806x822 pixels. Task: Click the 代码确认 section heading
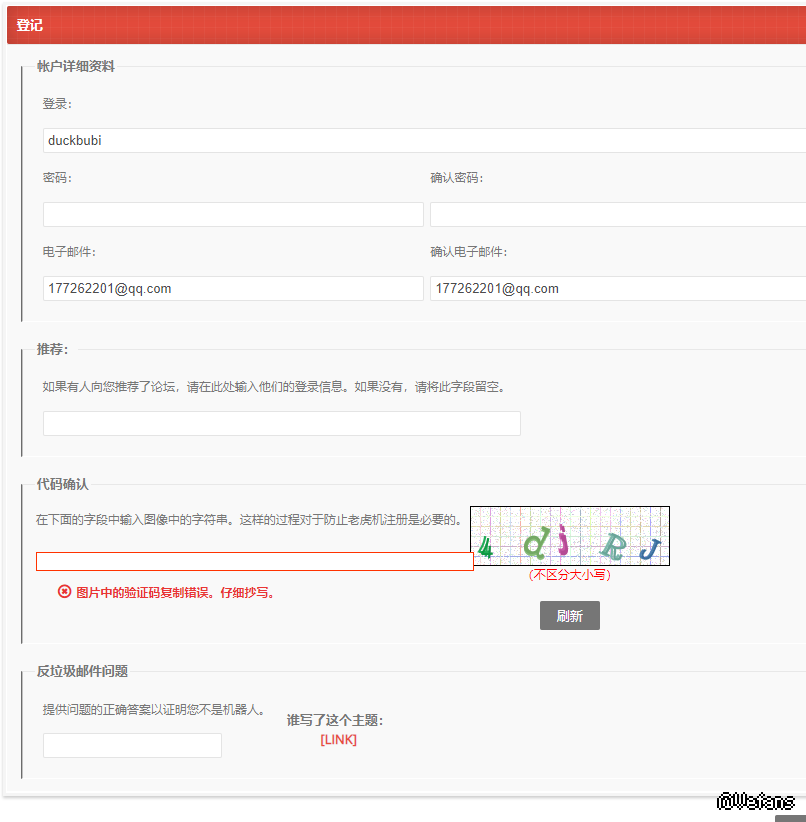point(63,484)
